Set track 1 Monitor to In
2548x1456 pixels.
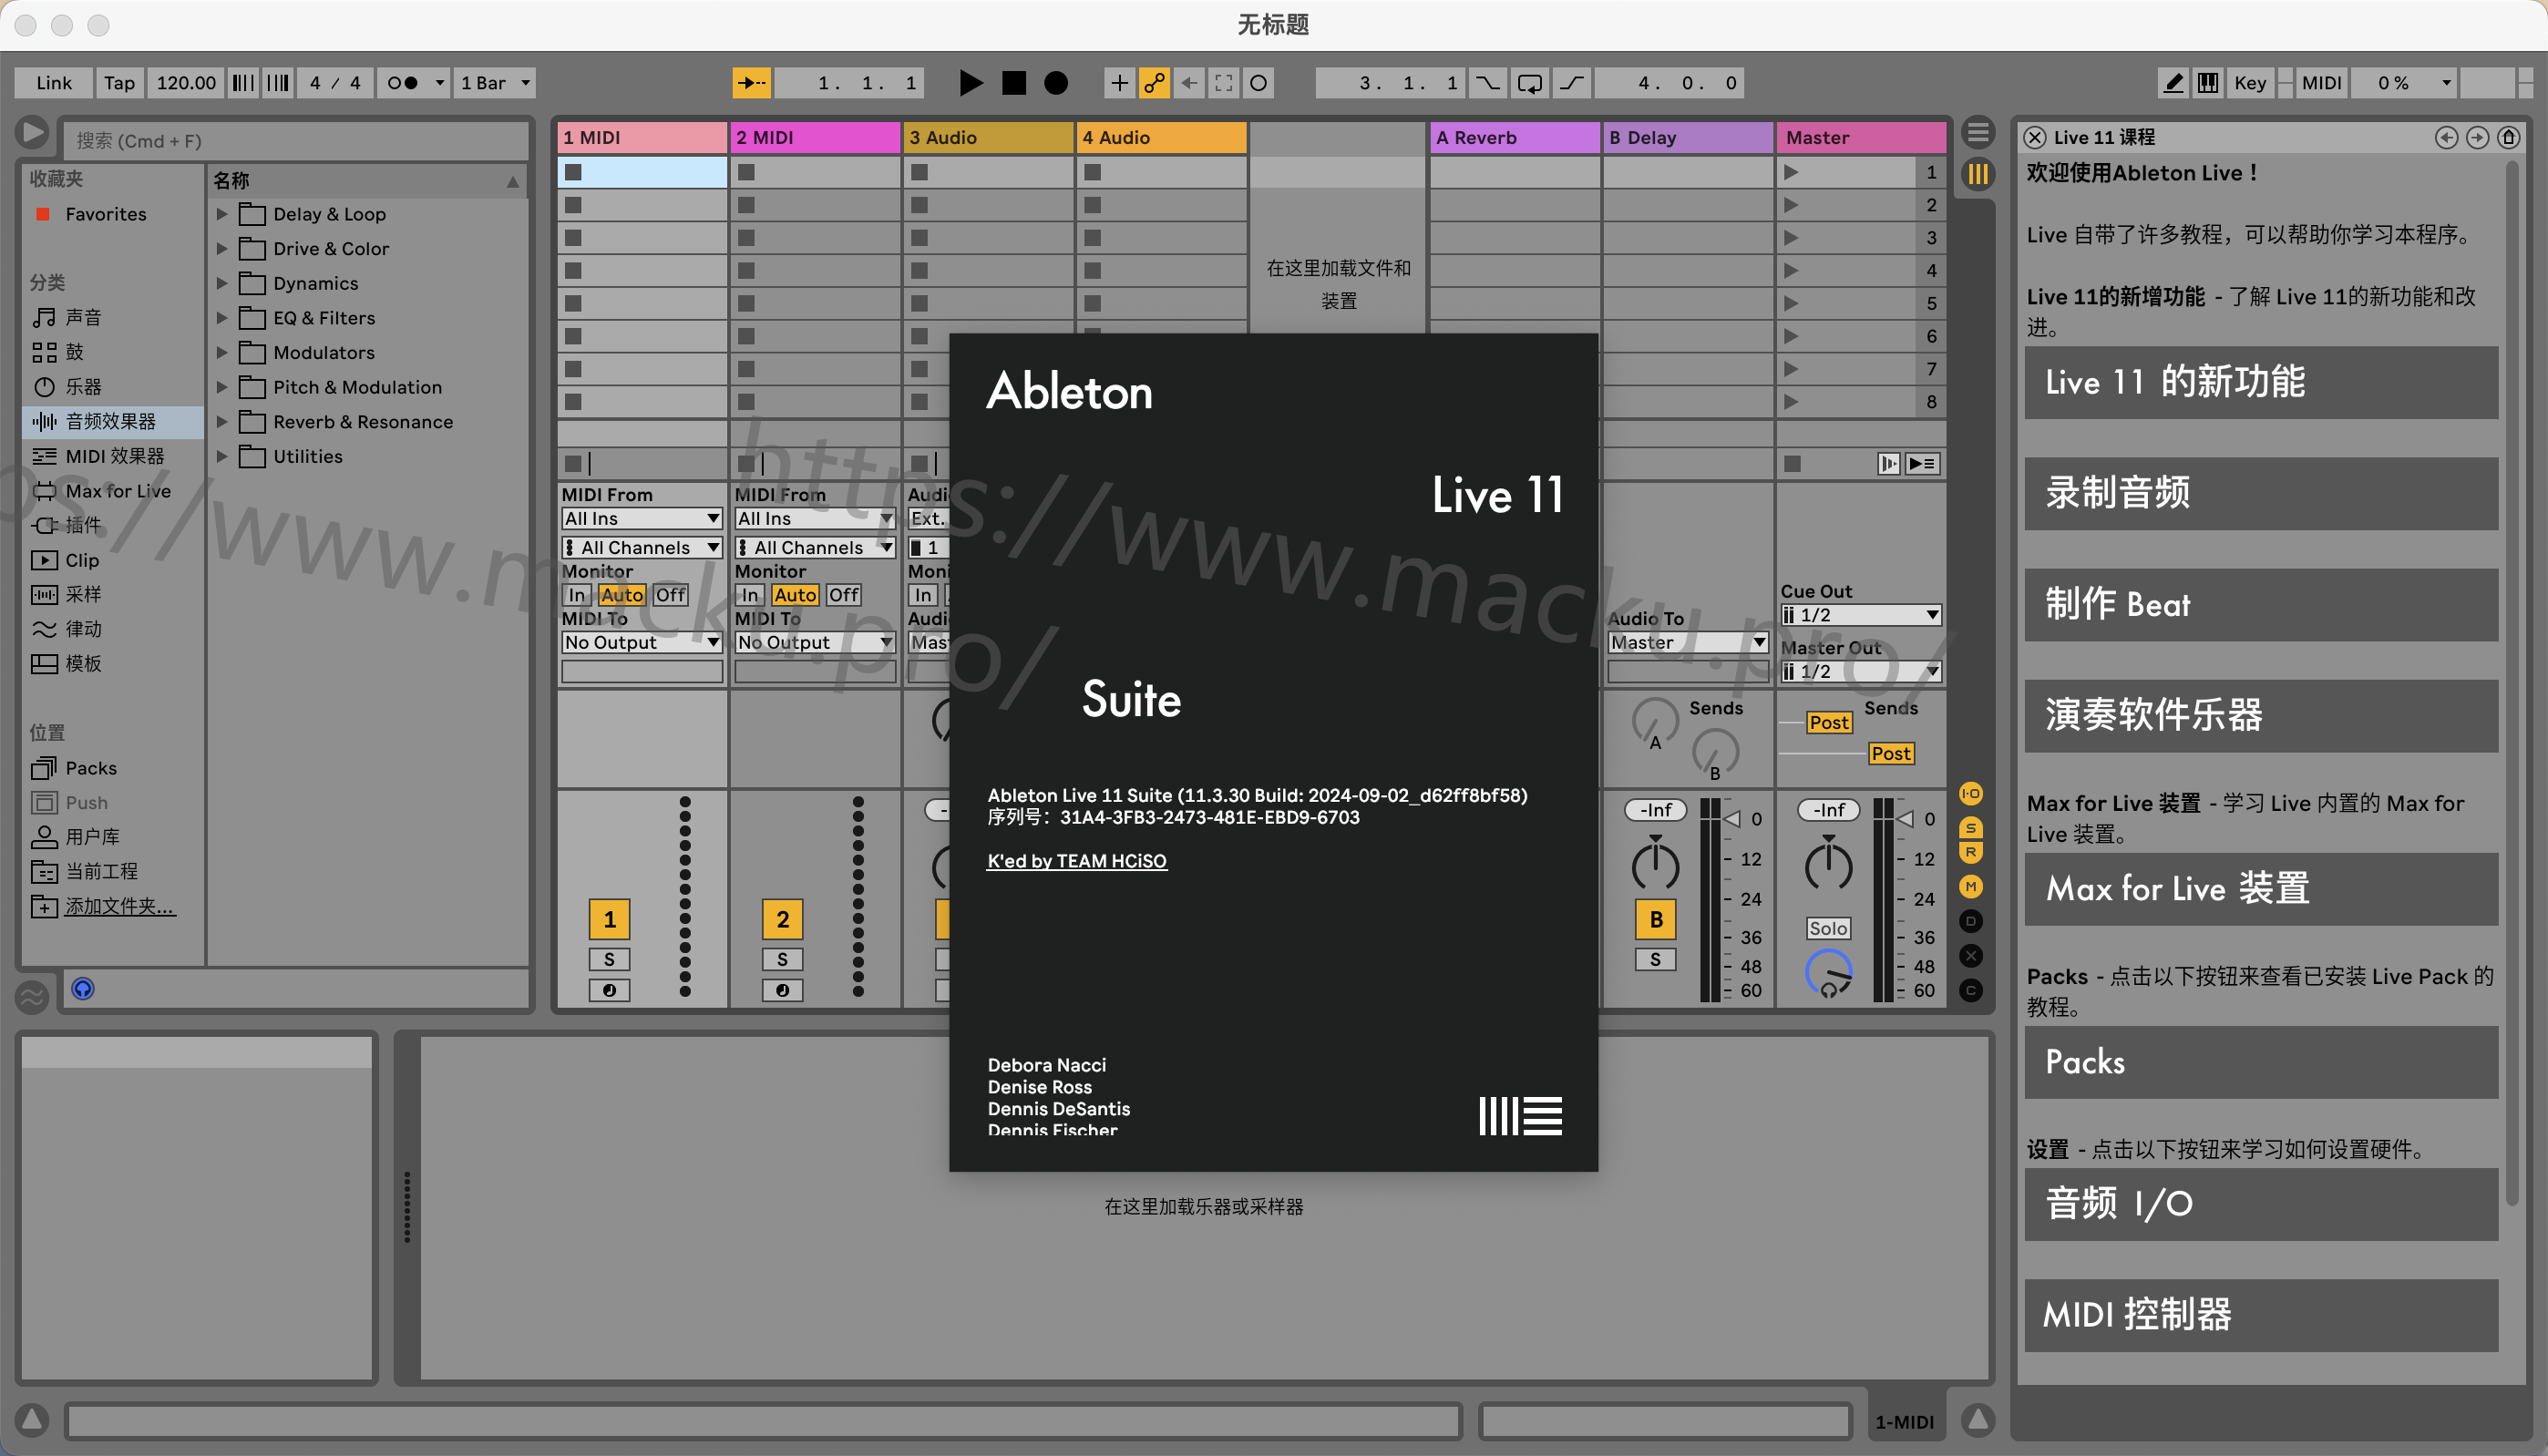pyautogui.click(x=577, y=595)
